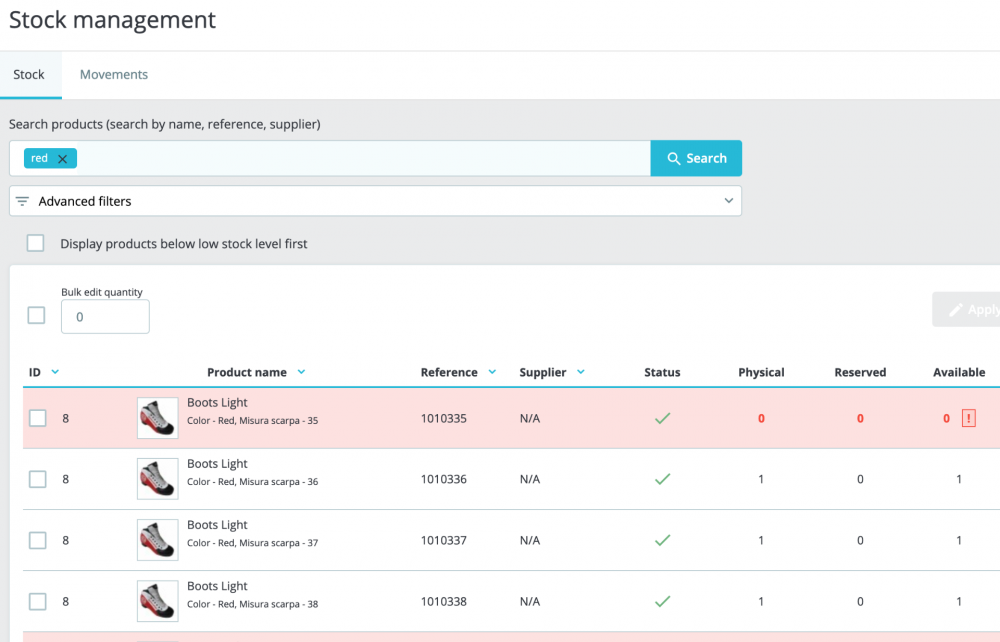Sort by Supplier column arrow
The image size is (1000, 642).
click(x=581, y=372)
